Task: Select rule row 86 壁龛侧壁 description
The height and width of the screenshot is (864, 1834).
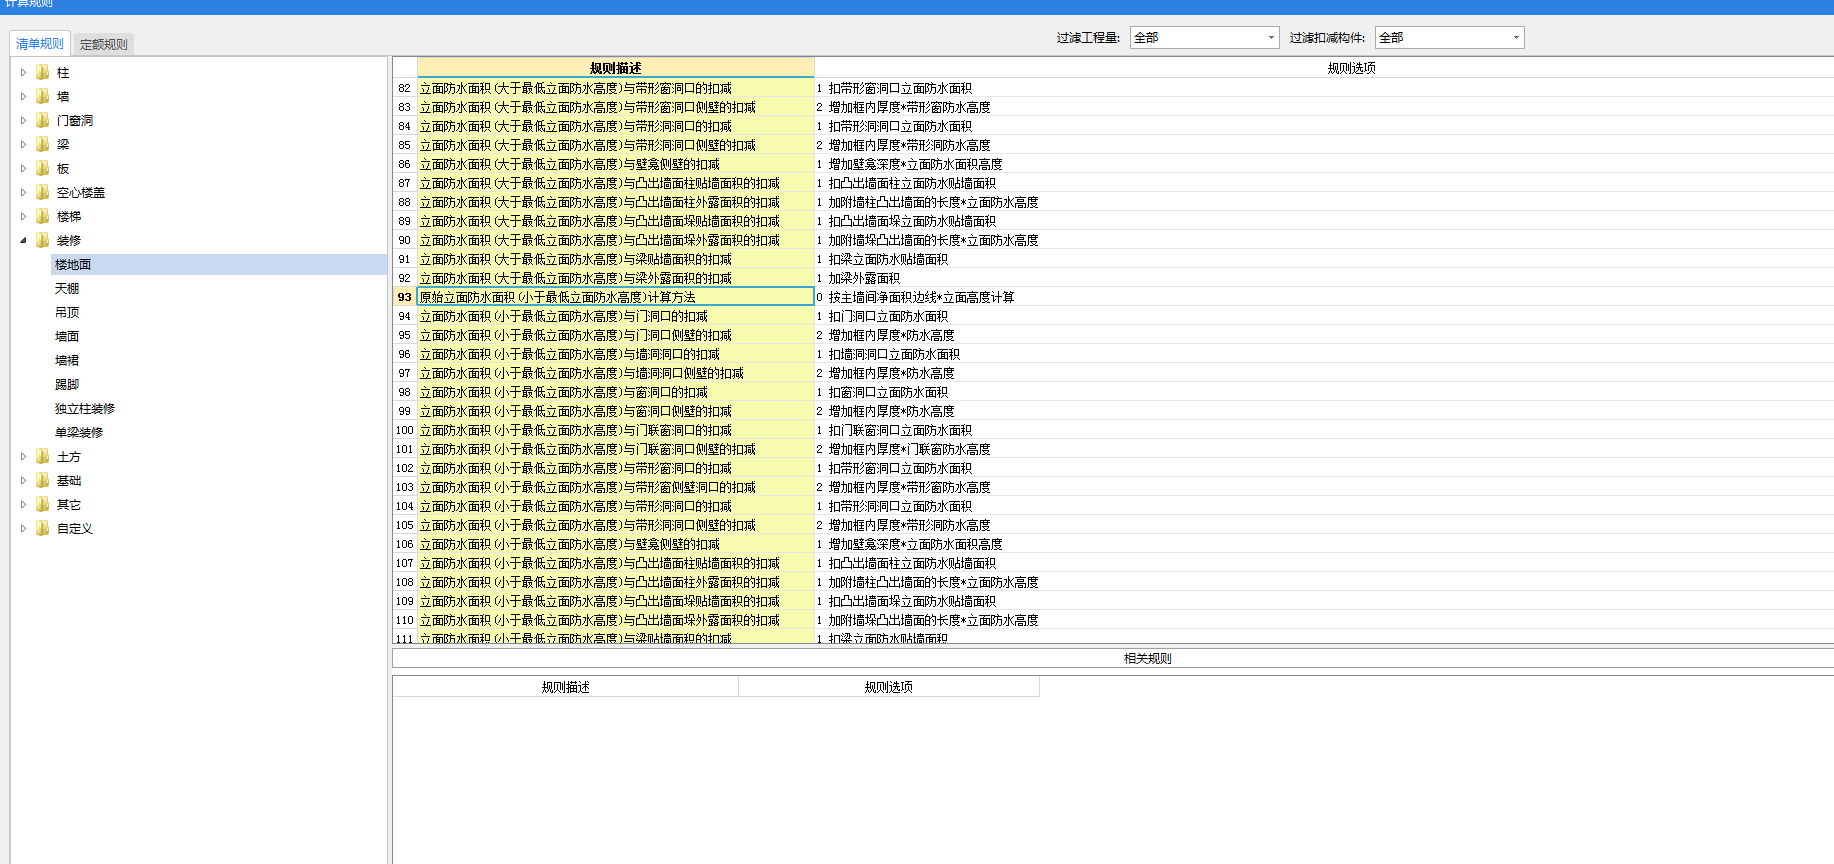Action: click(x=615, y=164)
